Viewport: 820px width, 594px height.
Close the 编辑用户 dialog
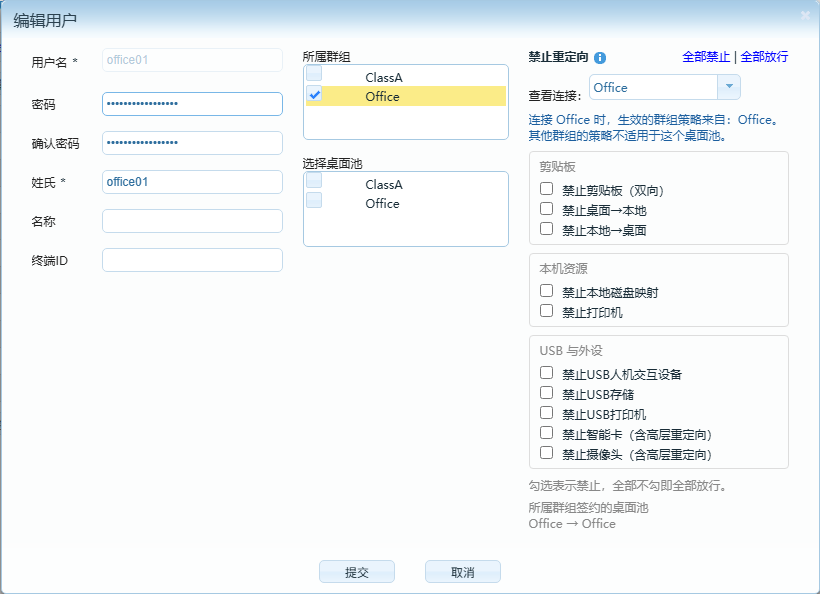click(x=805, y=16)
